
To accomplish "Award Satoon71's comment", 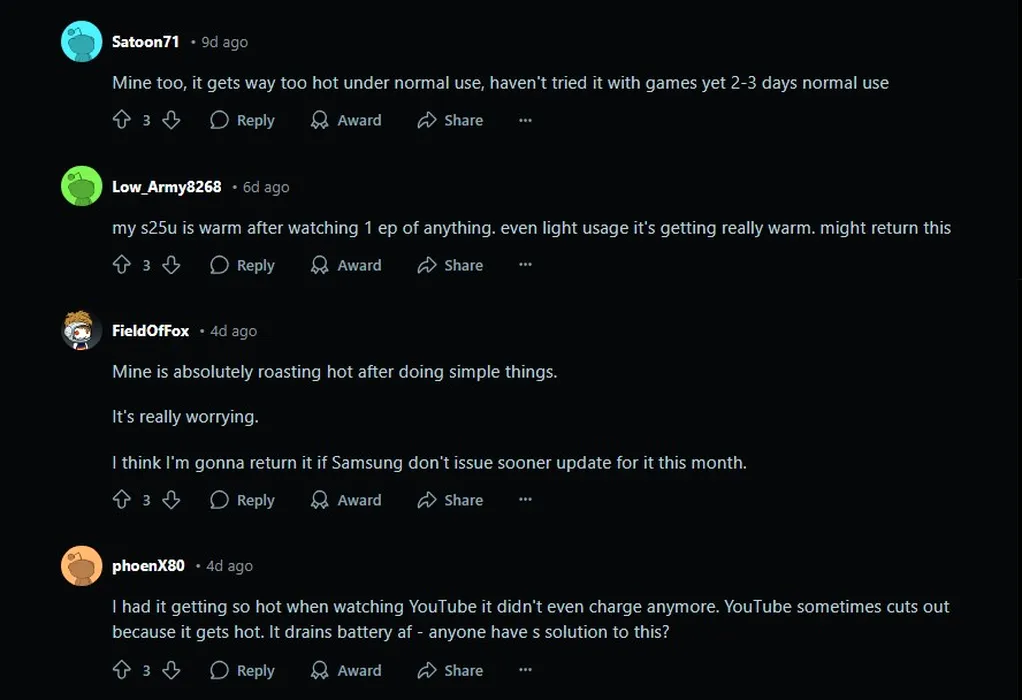I will (x=346, y=120).
